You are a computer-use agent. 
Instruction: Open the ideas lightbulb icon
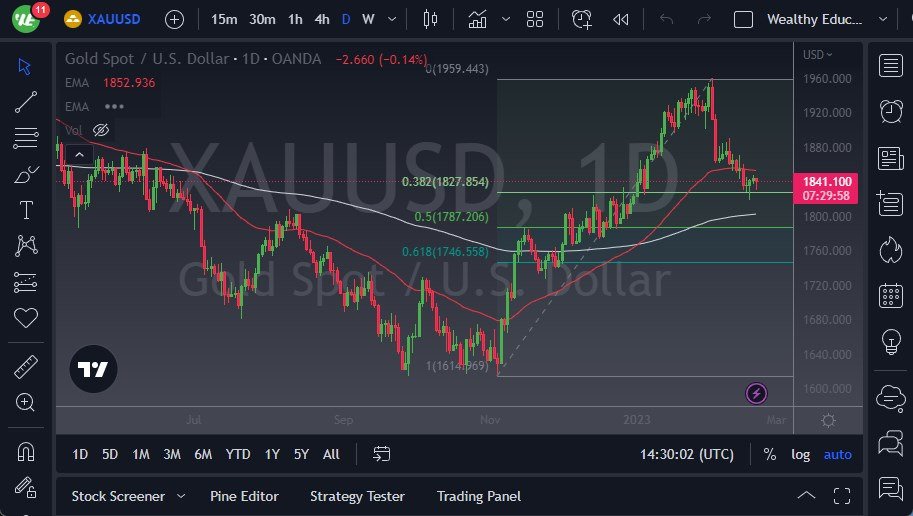click(x=891, y=341)
